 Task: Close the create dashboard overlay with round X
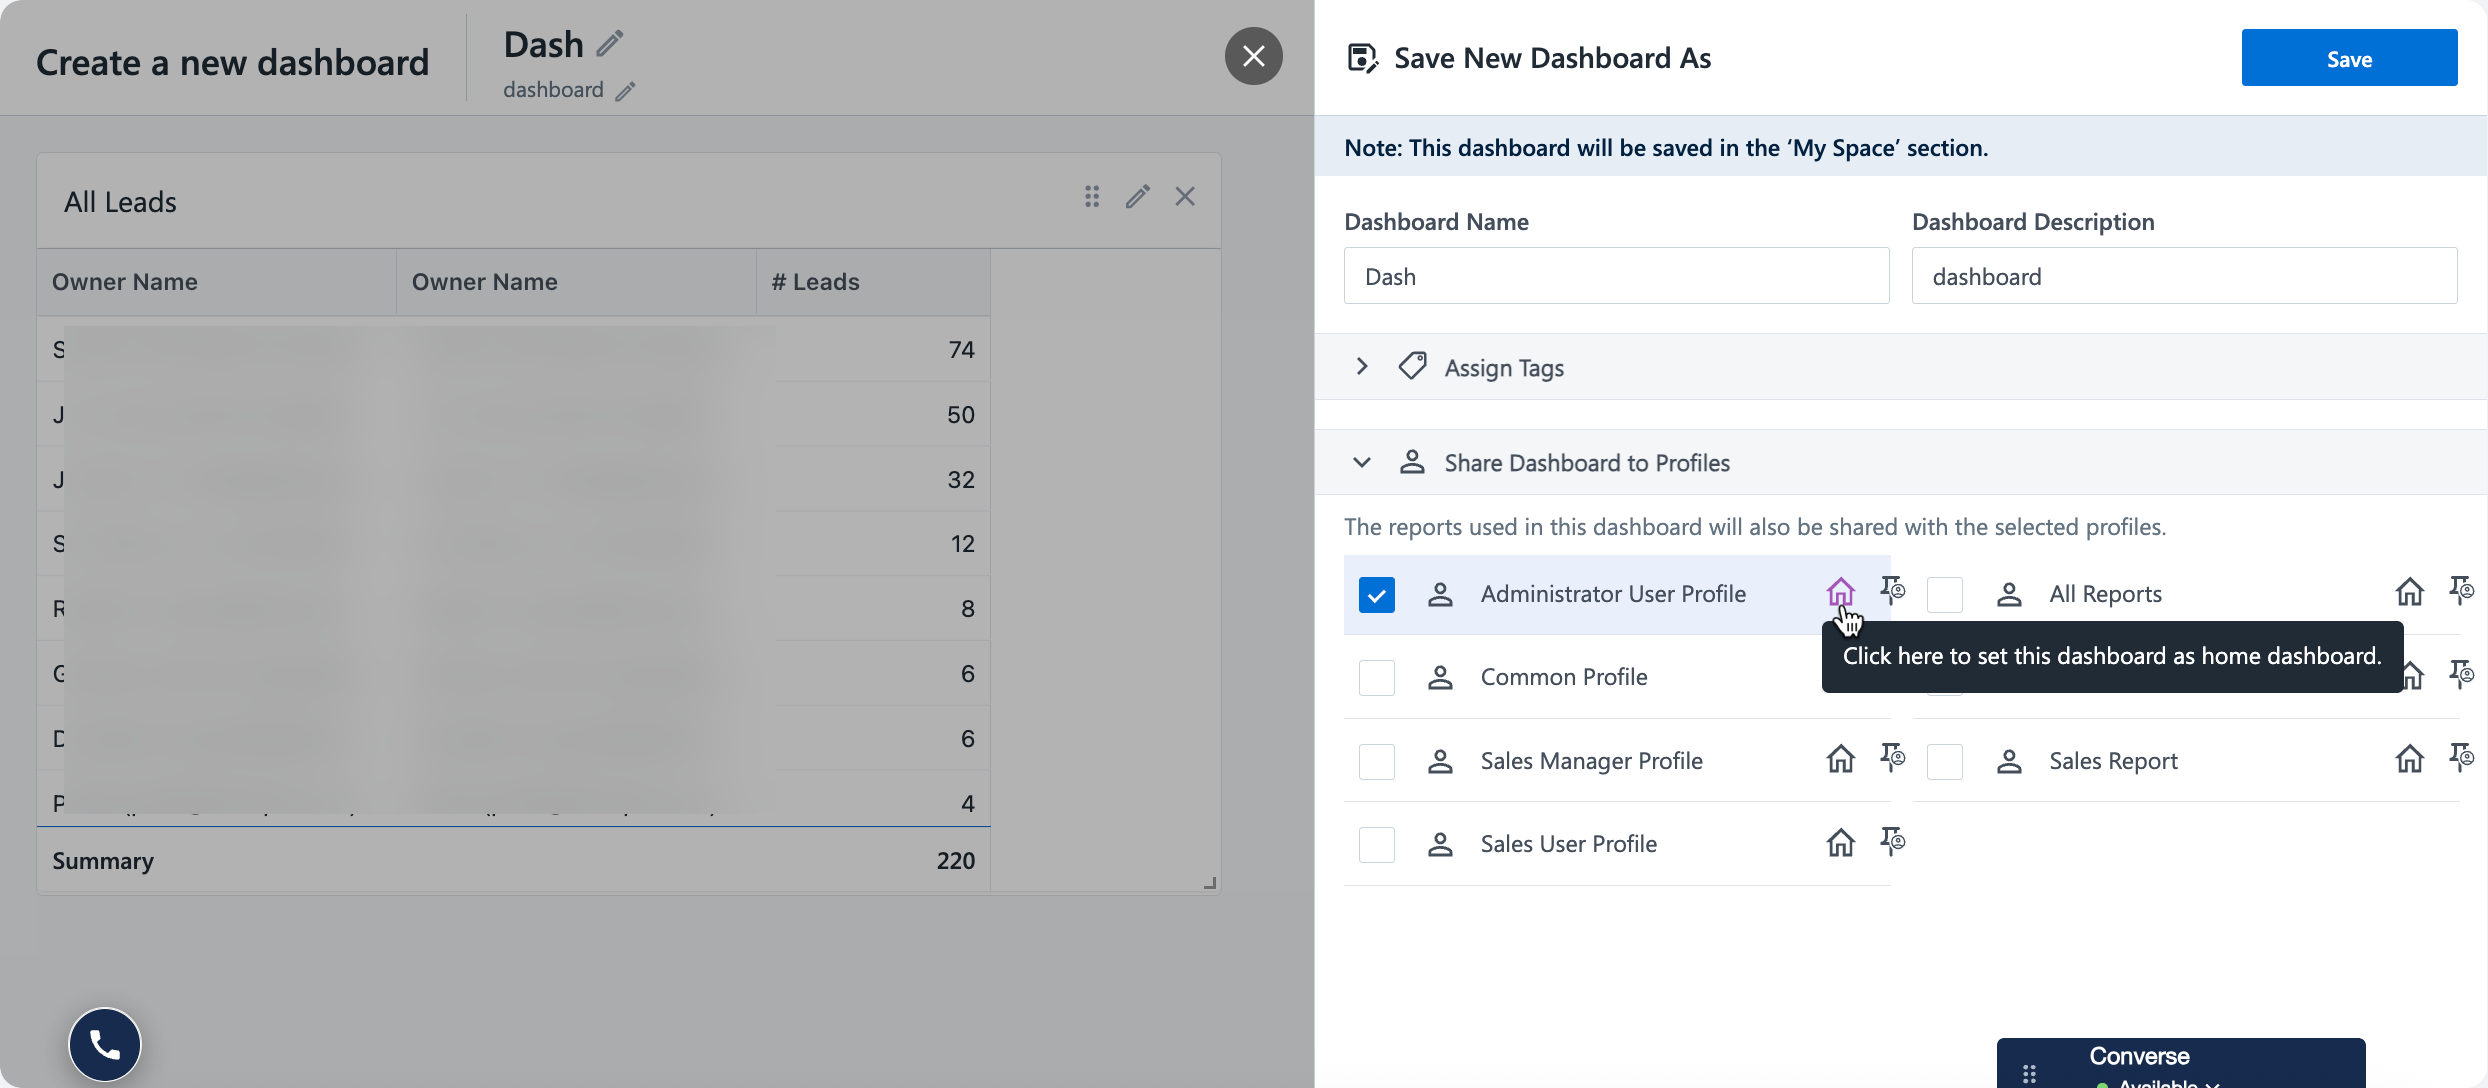click(x=1254, y=56)
